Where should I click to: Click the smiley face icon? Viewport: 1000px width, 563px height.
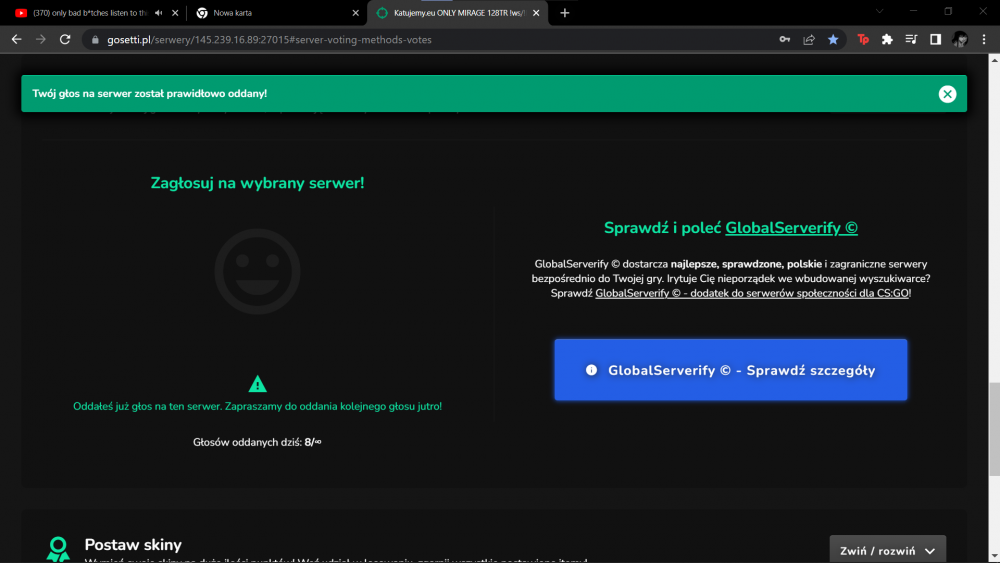(x=257, y=271)
